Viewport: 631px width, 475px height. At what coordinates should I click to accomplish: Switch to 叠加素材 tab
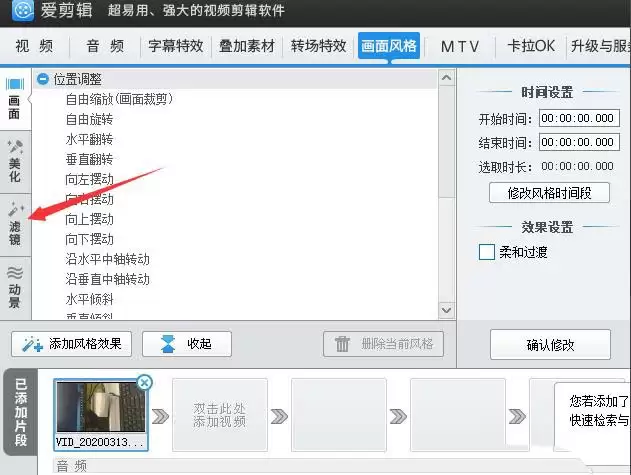point(247,46)
